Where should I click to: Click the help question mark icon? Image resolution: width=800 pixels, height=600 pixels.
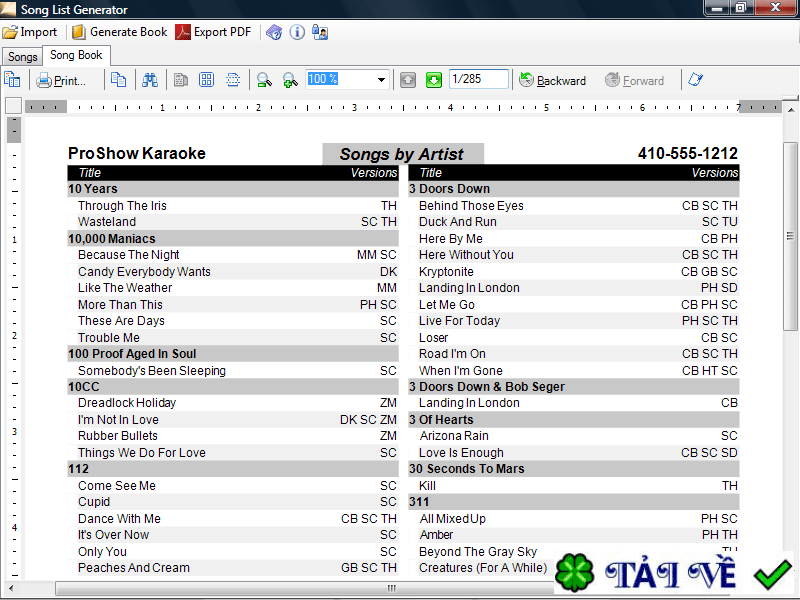274,32
